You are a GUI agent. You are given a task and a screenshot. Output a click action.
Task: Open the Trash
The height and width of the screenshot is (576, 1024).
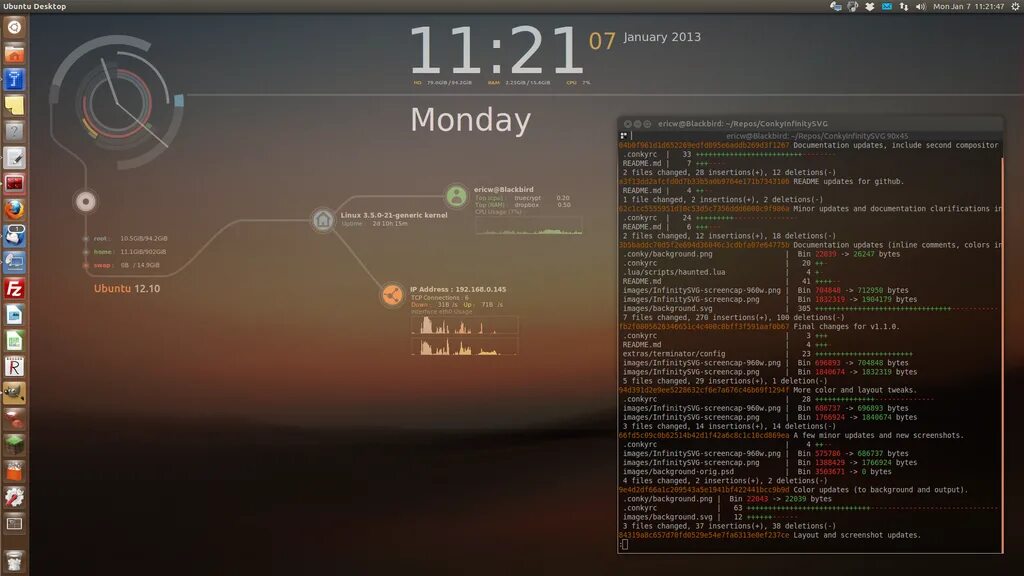14,560
